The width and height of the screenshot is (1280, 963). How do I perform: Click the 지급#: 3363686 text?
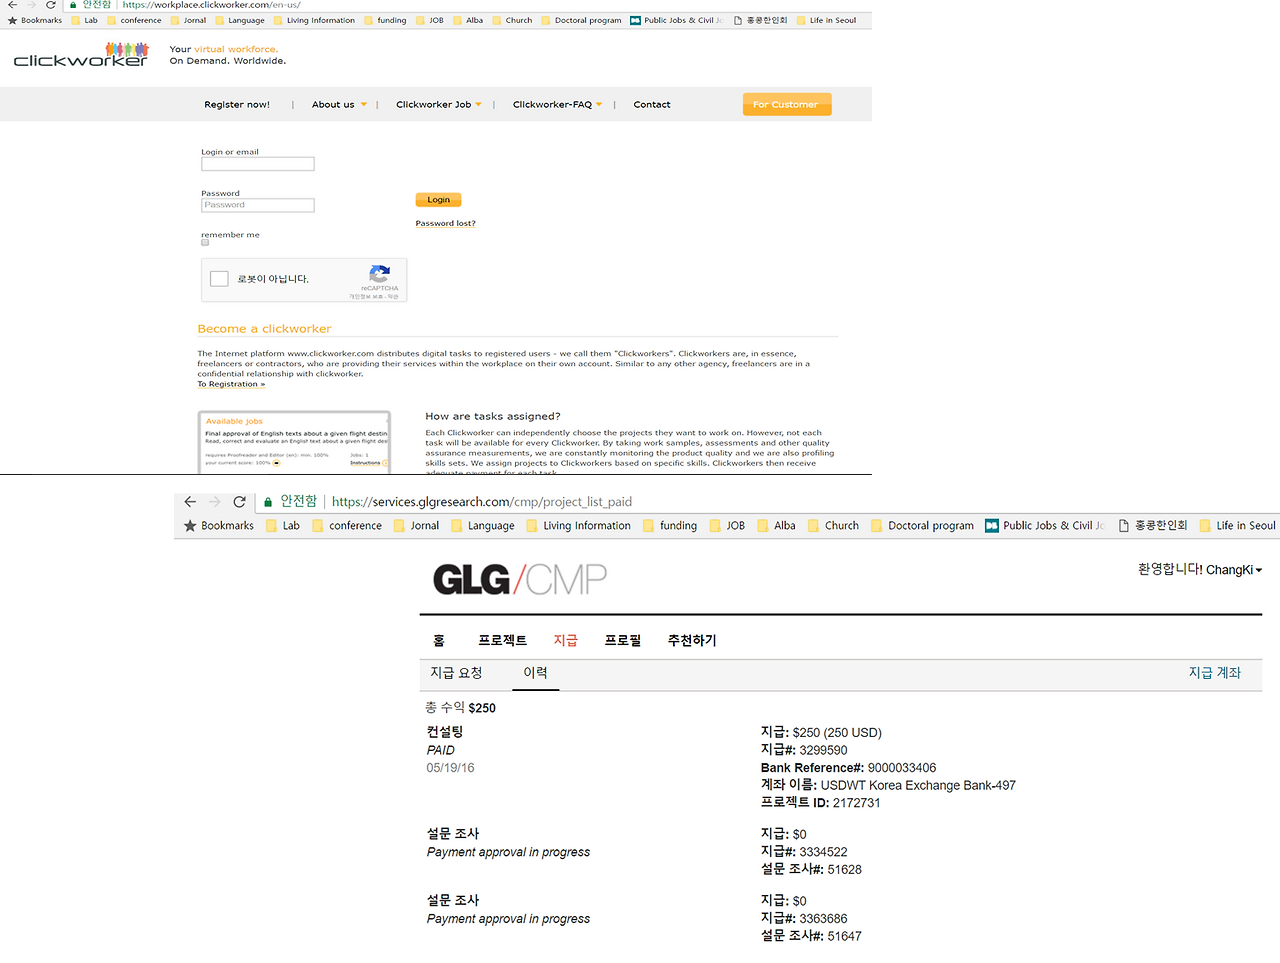point(804,919)
